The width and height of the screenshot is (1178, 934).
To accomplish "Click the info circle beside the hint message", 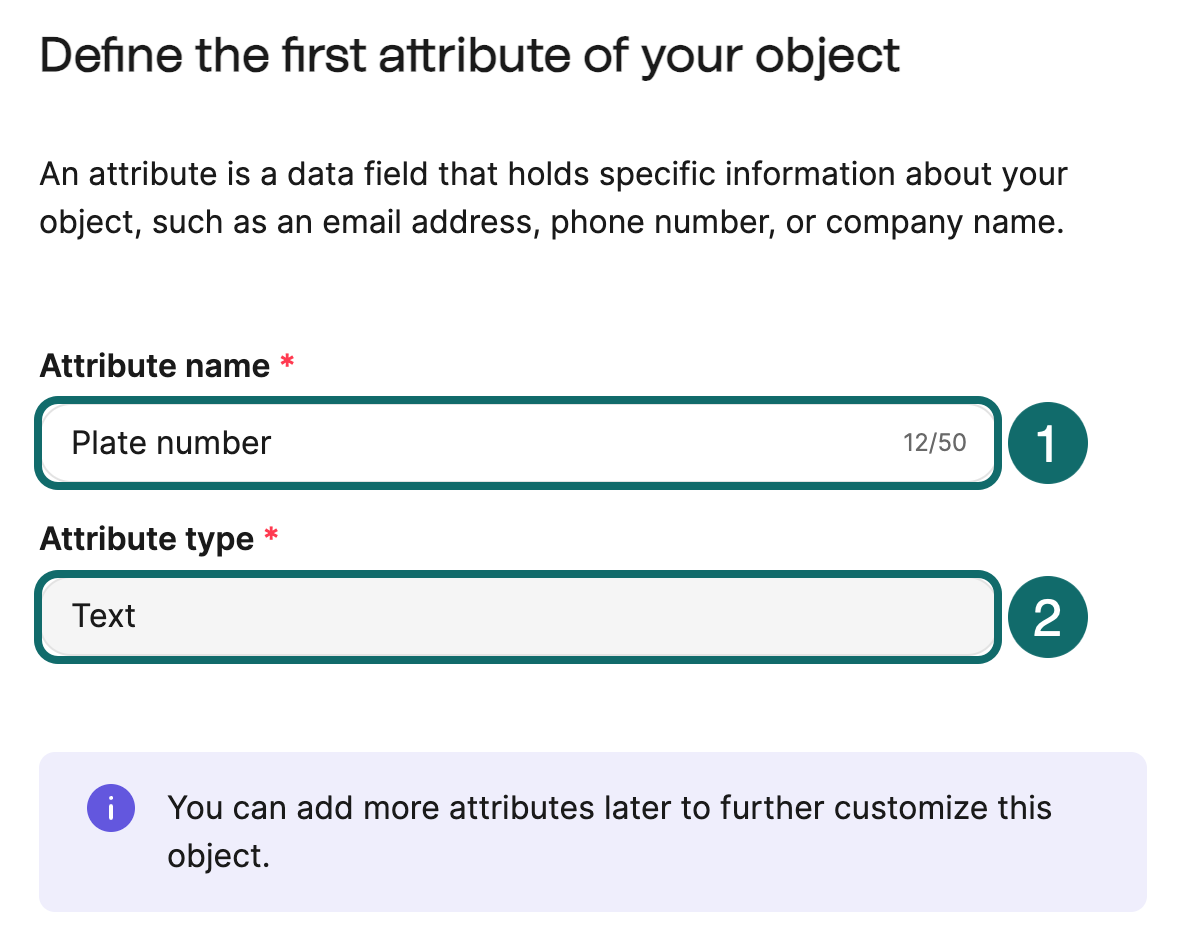I will point(111,808).
